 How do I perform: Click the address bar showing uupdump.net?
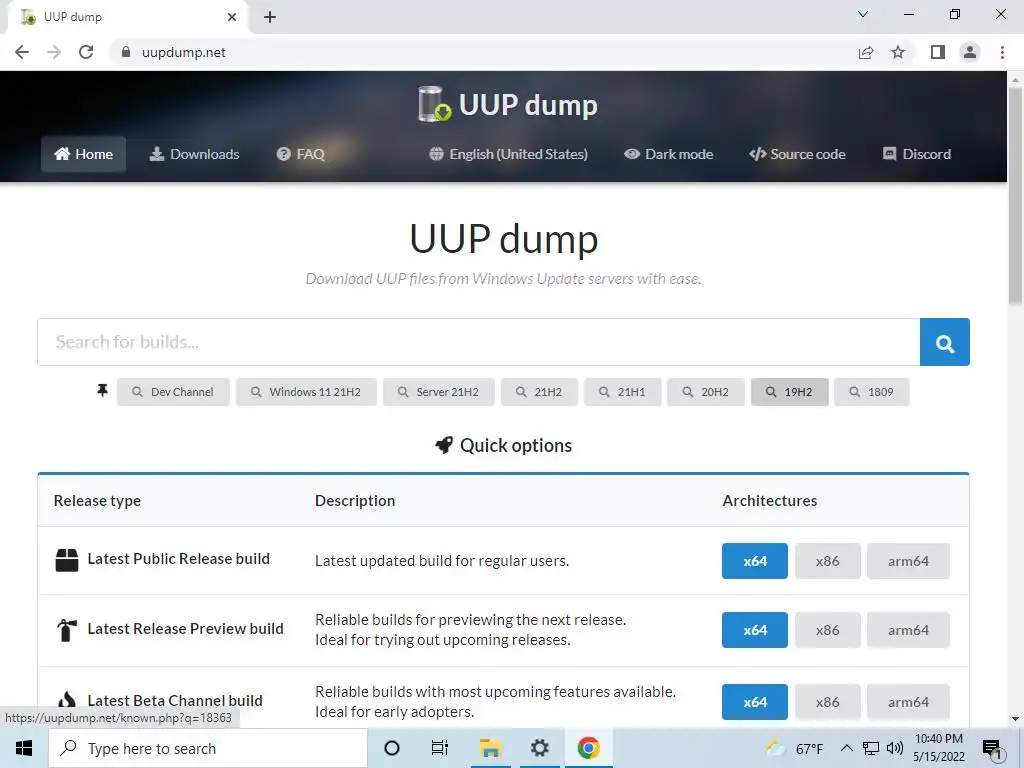(483, 52)
